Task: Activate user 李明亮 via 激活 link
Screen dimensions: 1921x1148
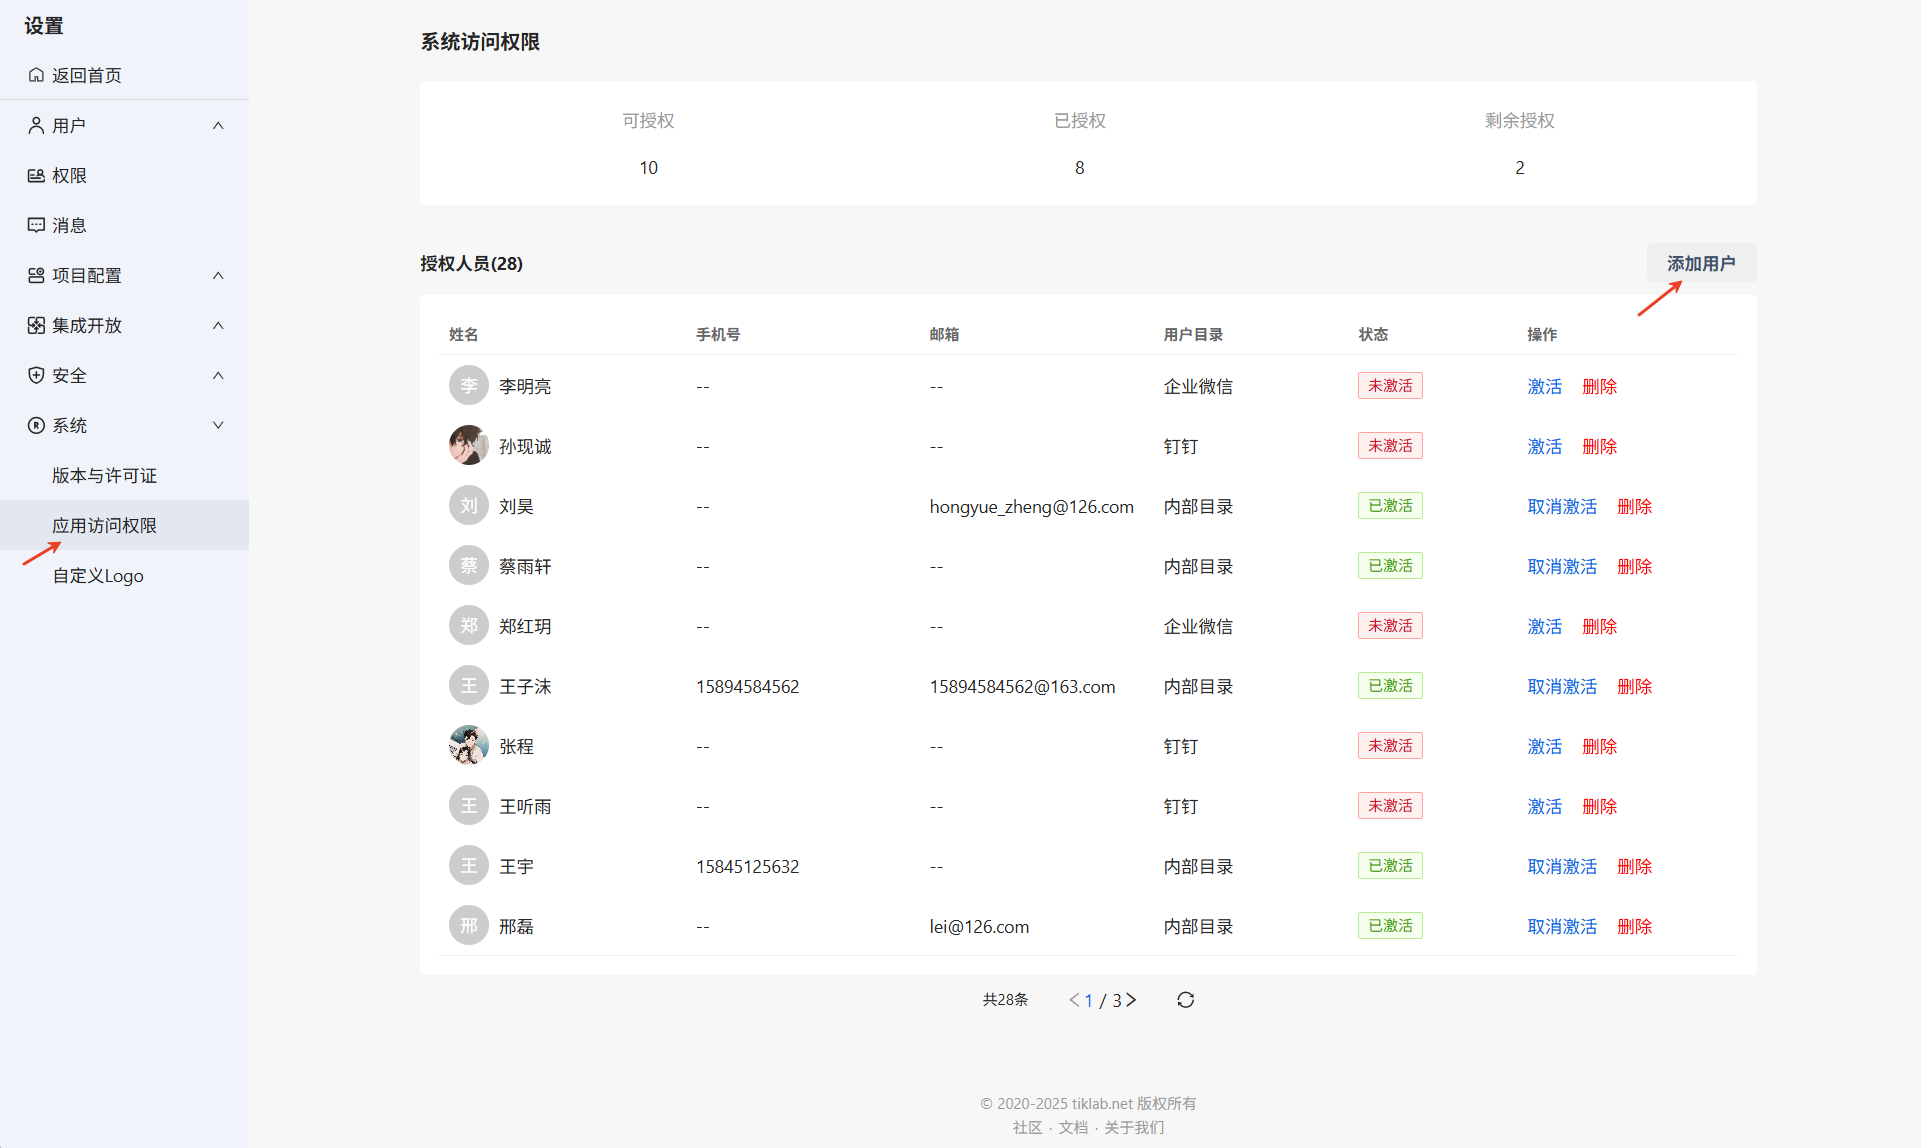Action: pos(1544,386)
